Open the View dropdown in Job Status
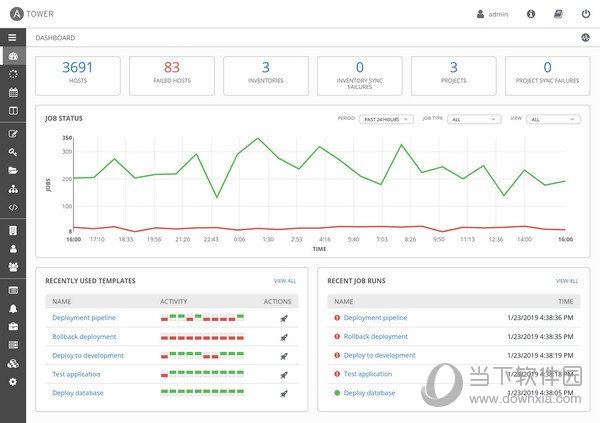Screen dimensions: 600x423 [553, 119]
